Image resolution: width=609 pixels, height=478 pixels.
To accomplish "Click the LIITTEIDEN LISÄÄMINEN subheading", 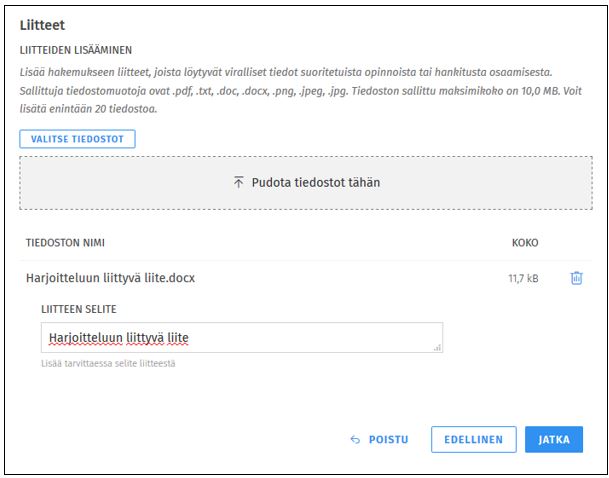I will point(76,49).
